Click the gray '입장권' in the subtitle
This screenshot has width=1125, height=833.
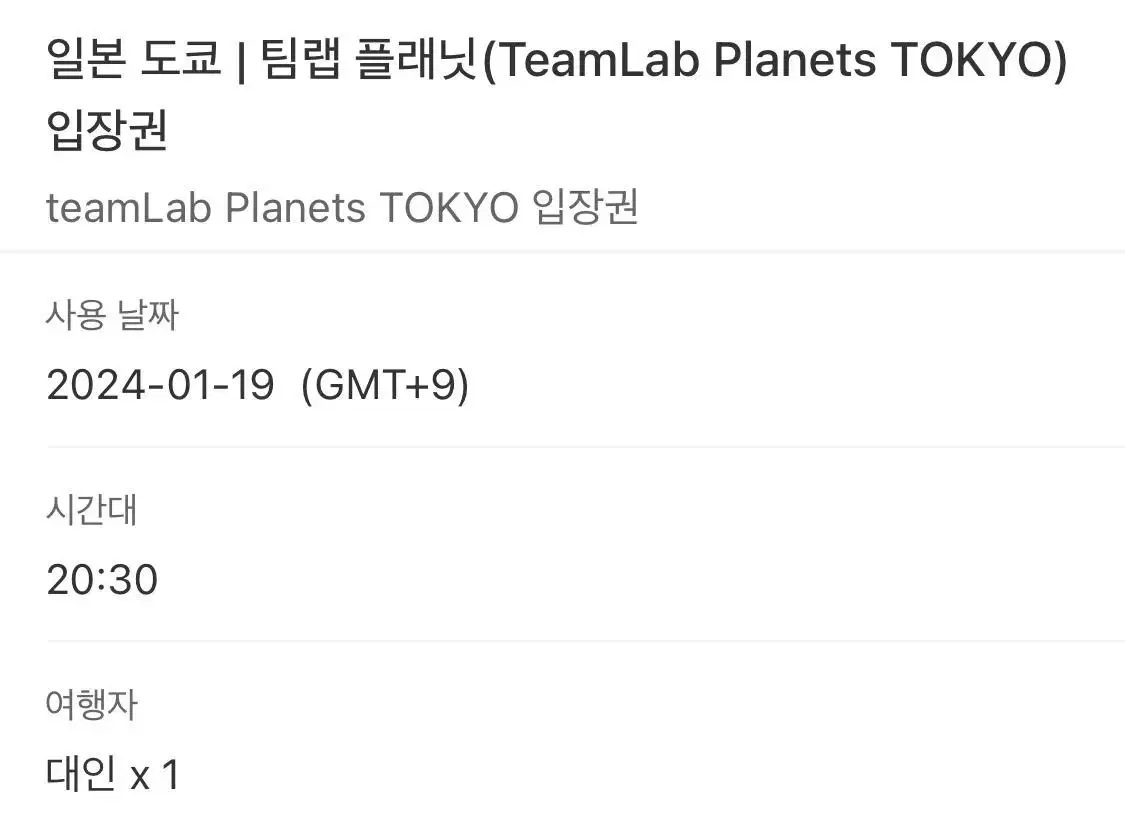[x=585, y=207]
